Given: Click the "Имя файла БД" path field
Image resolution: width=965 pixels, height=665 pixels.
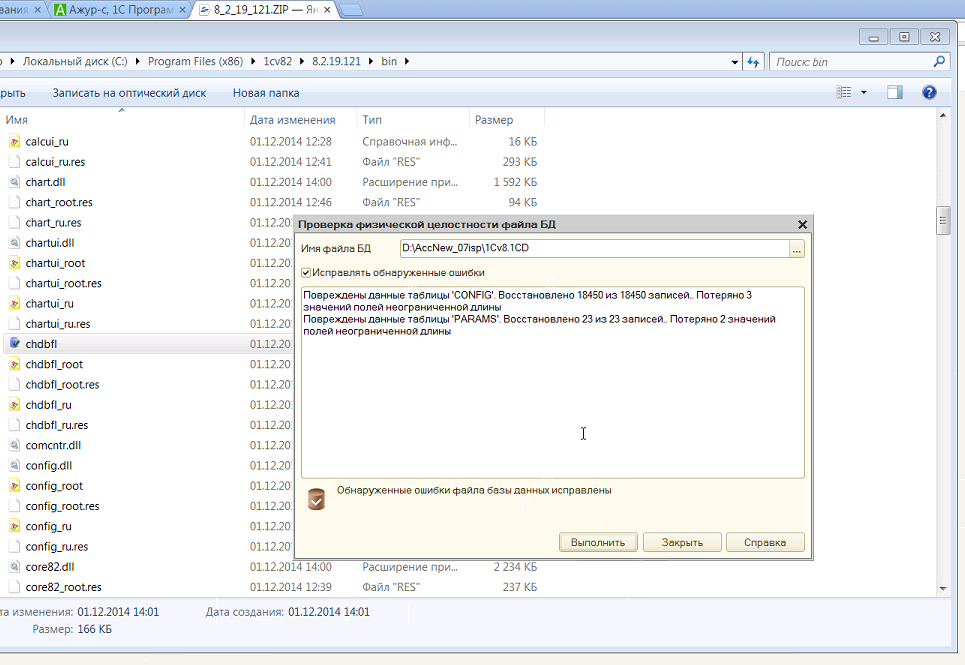Looking at the screenshot, I should (x=593, y=249).
